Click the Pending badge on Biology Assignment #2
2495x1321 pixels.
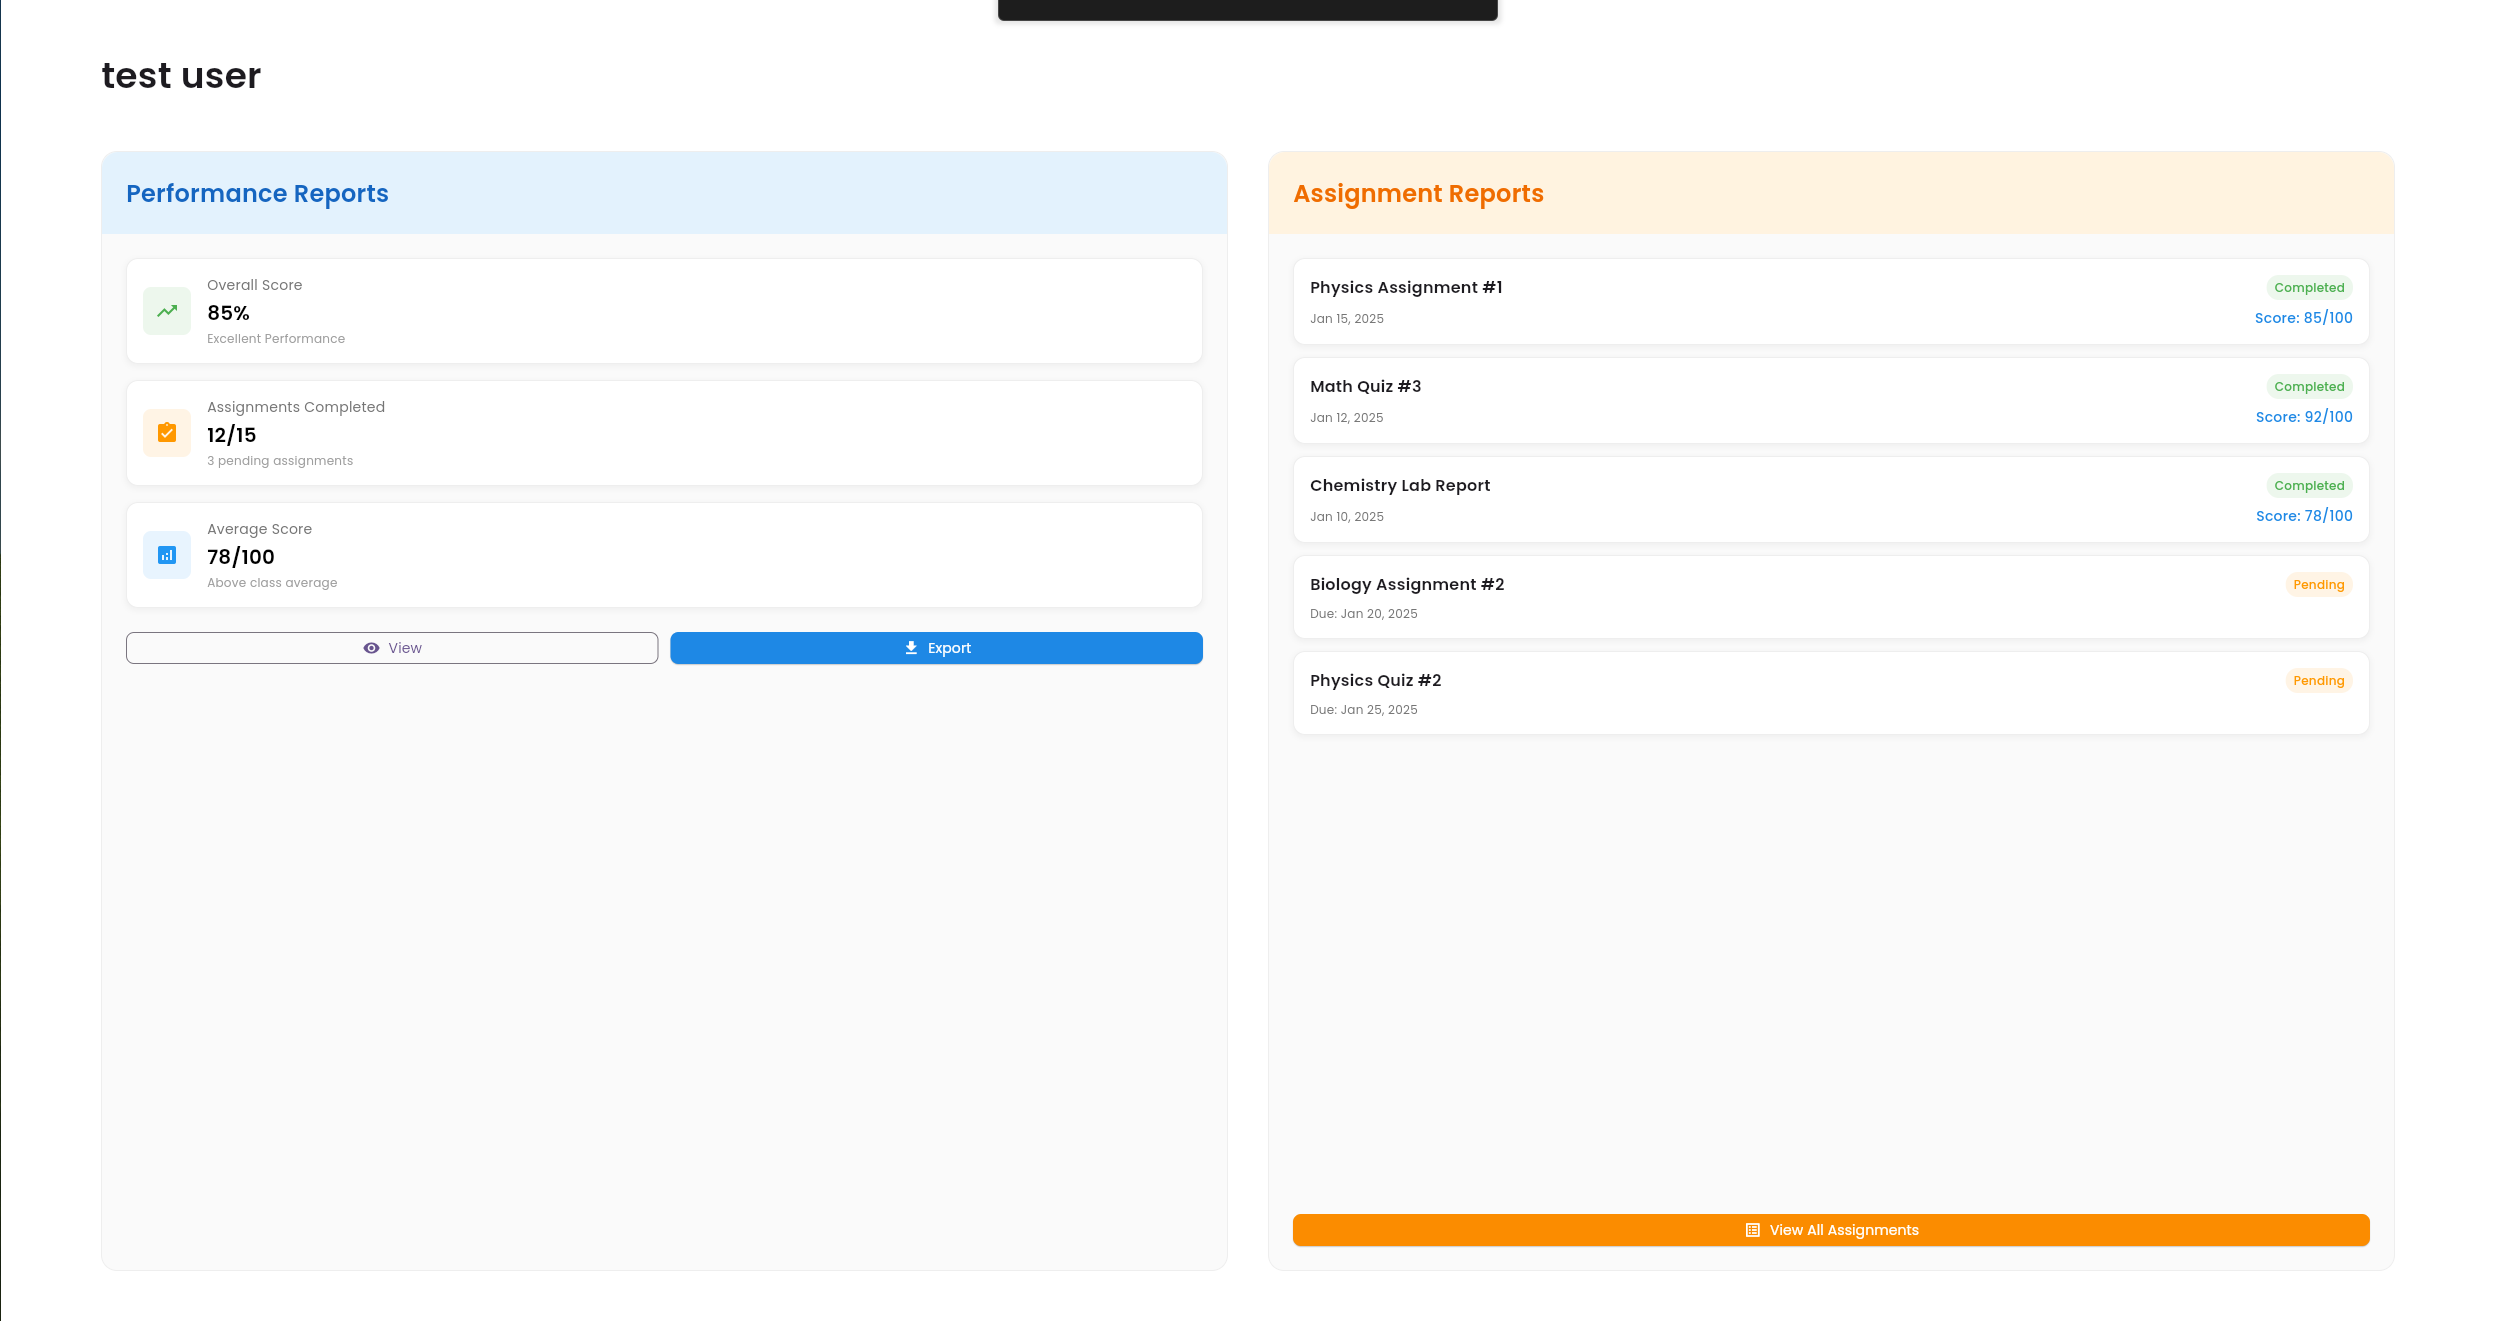2318,585
